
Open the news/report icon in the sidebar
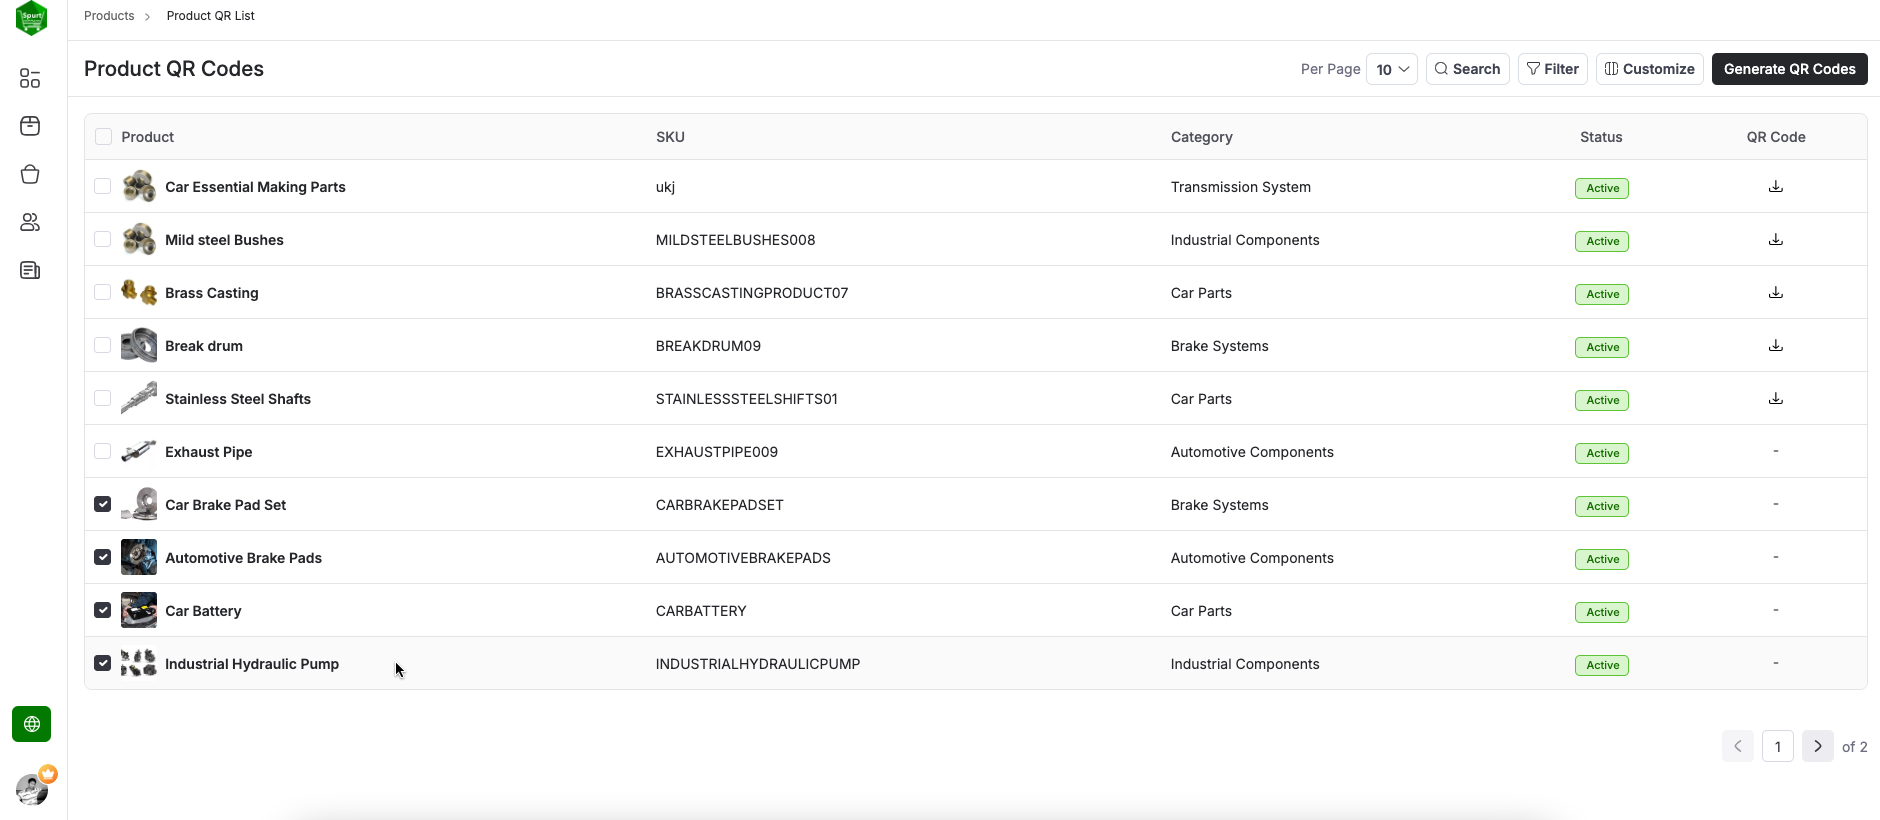30,270
